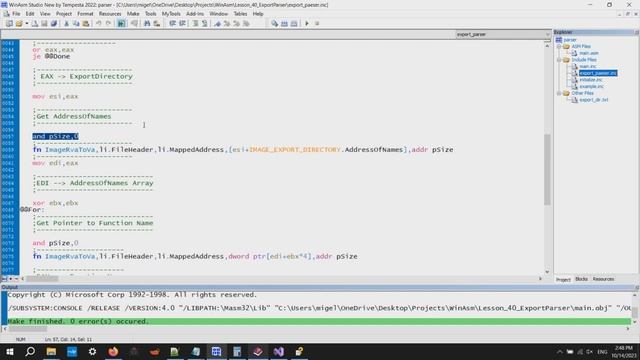640x360 pixels.
Task: Click the Paste toolbar icon
Action: tap(85, 24)
